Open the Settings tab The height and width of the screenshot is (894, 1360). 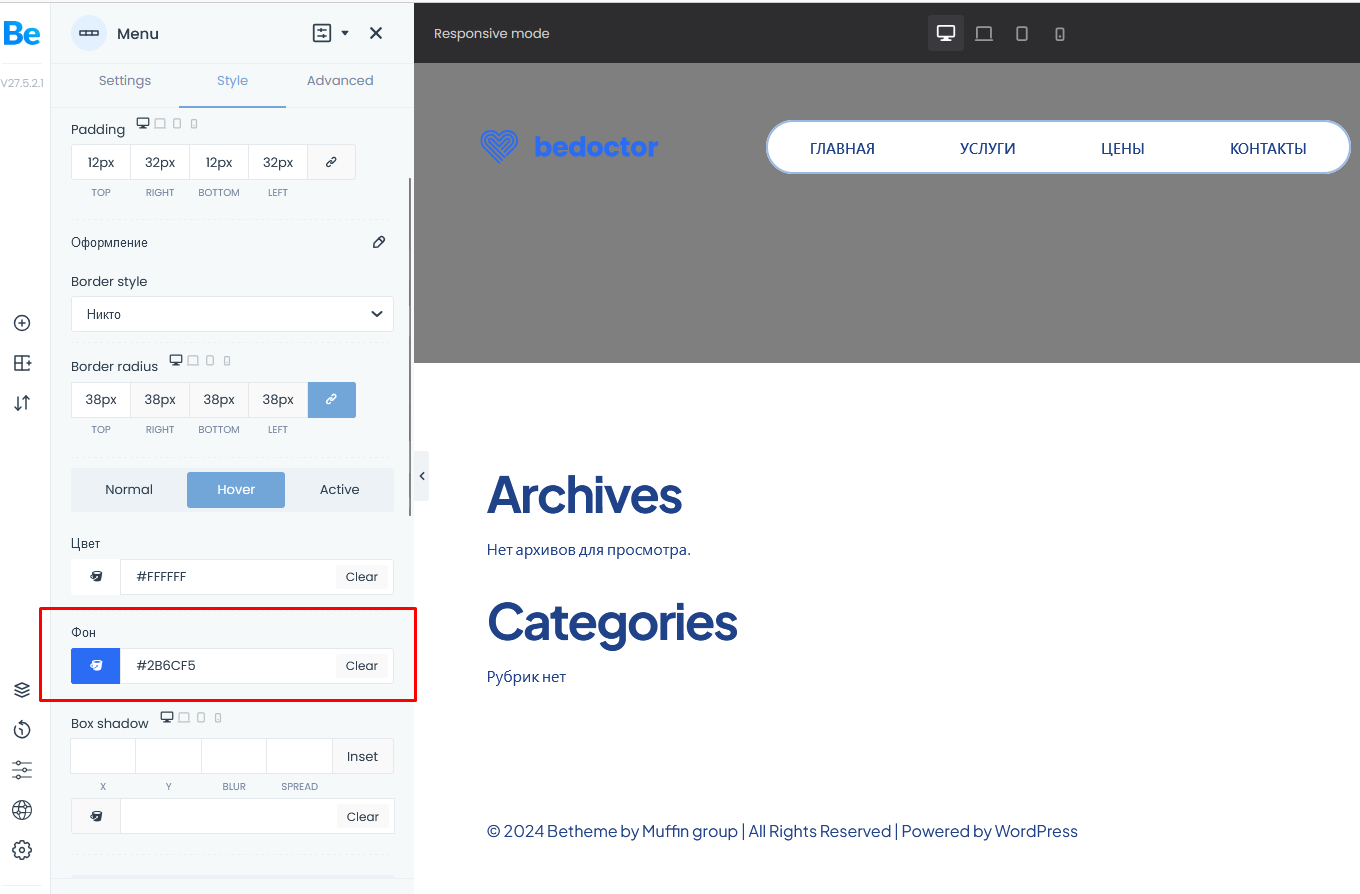(125, 81)
